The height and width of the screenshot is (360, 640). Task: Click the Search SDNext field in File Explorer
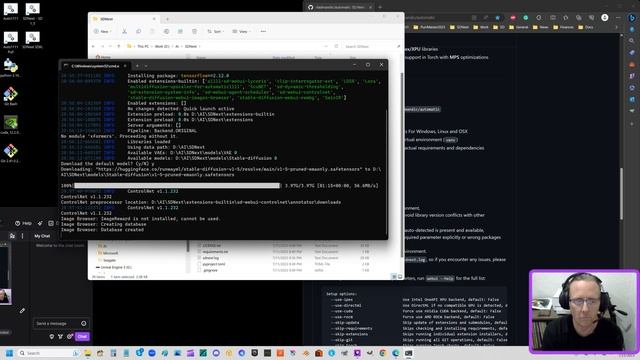(x=369, y=47)
